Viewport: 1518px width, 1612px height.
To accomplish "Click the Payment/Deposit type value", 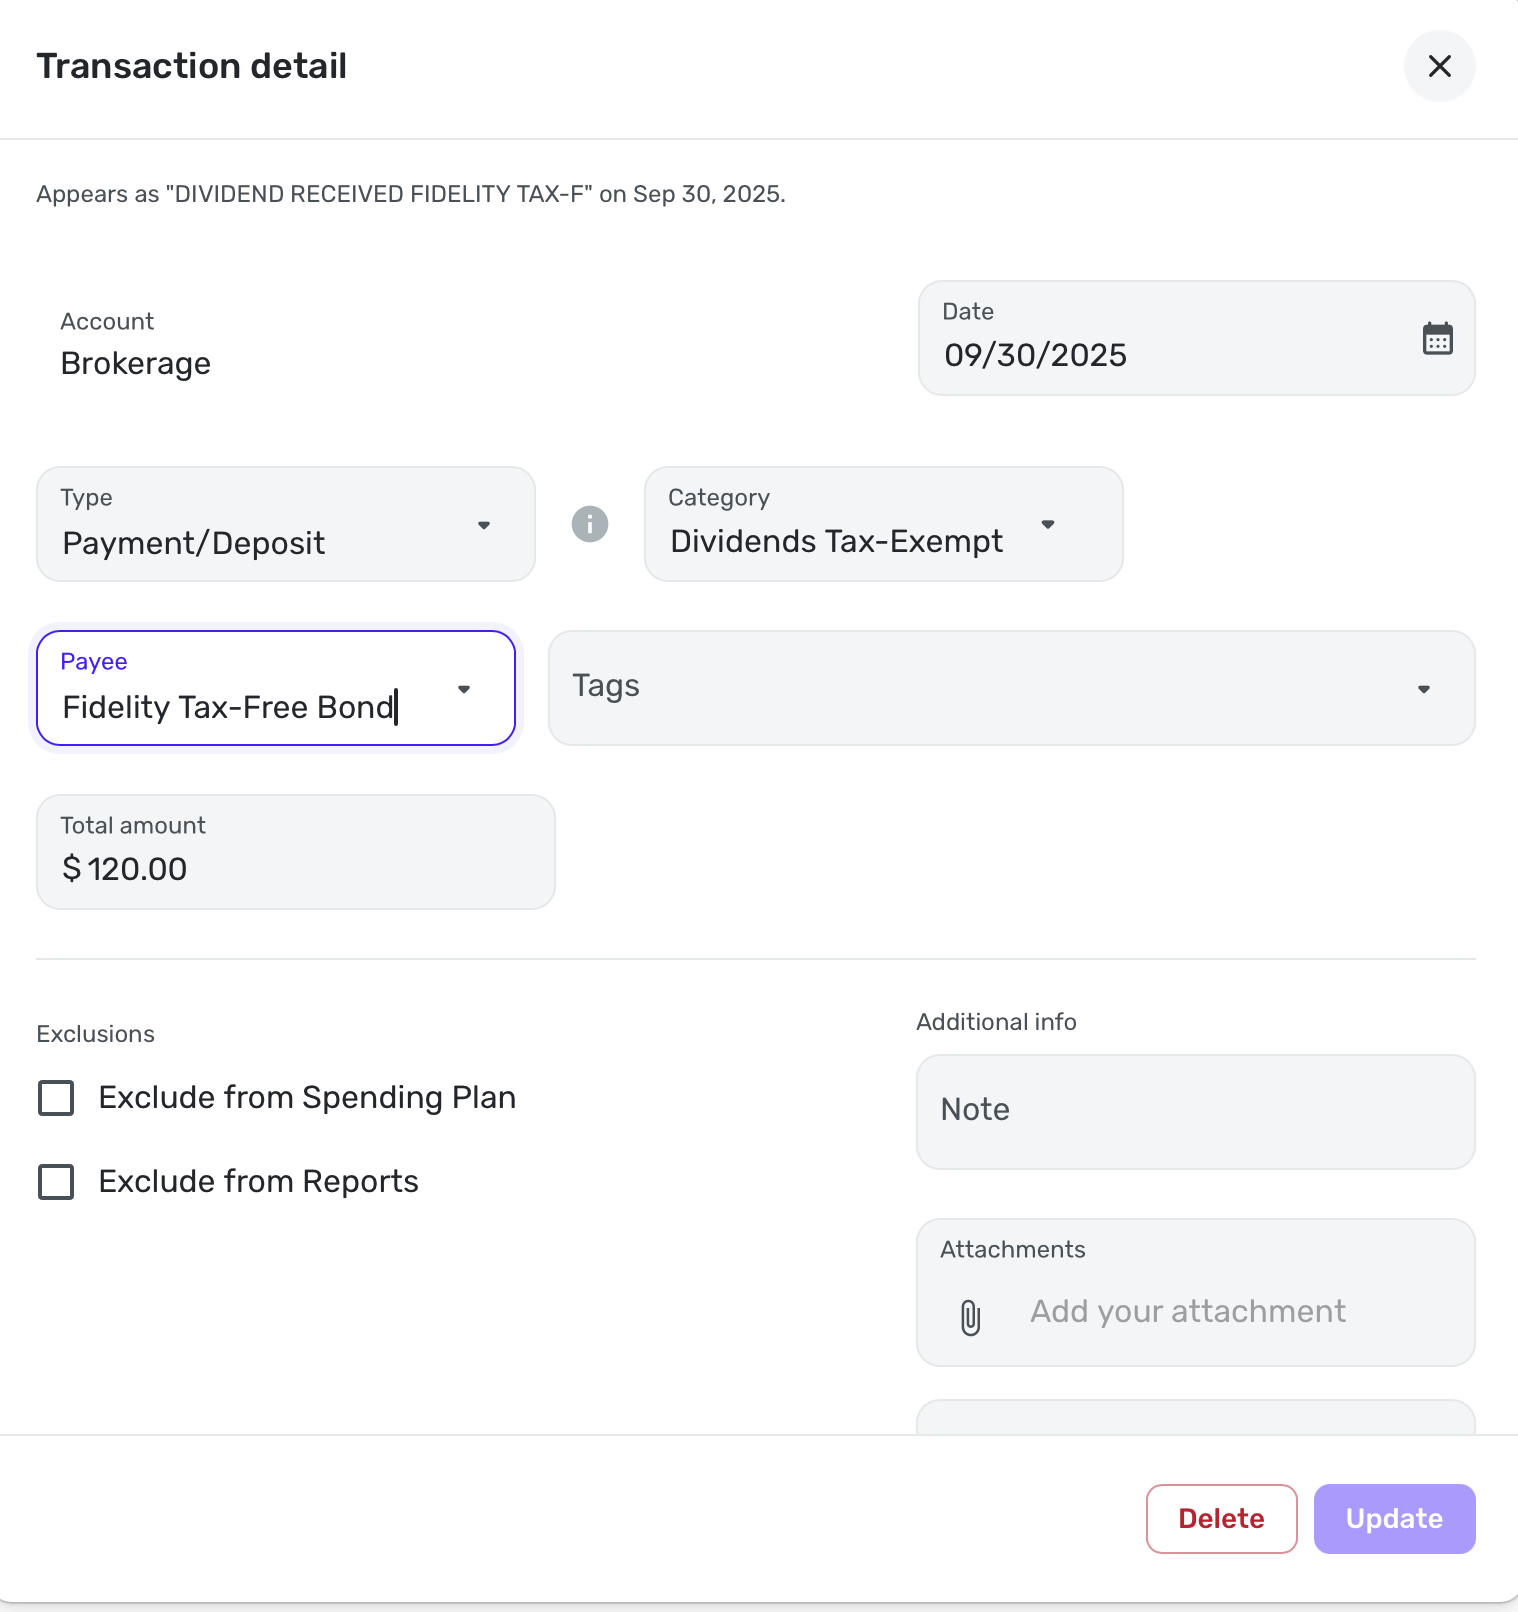I will [194, 543].
